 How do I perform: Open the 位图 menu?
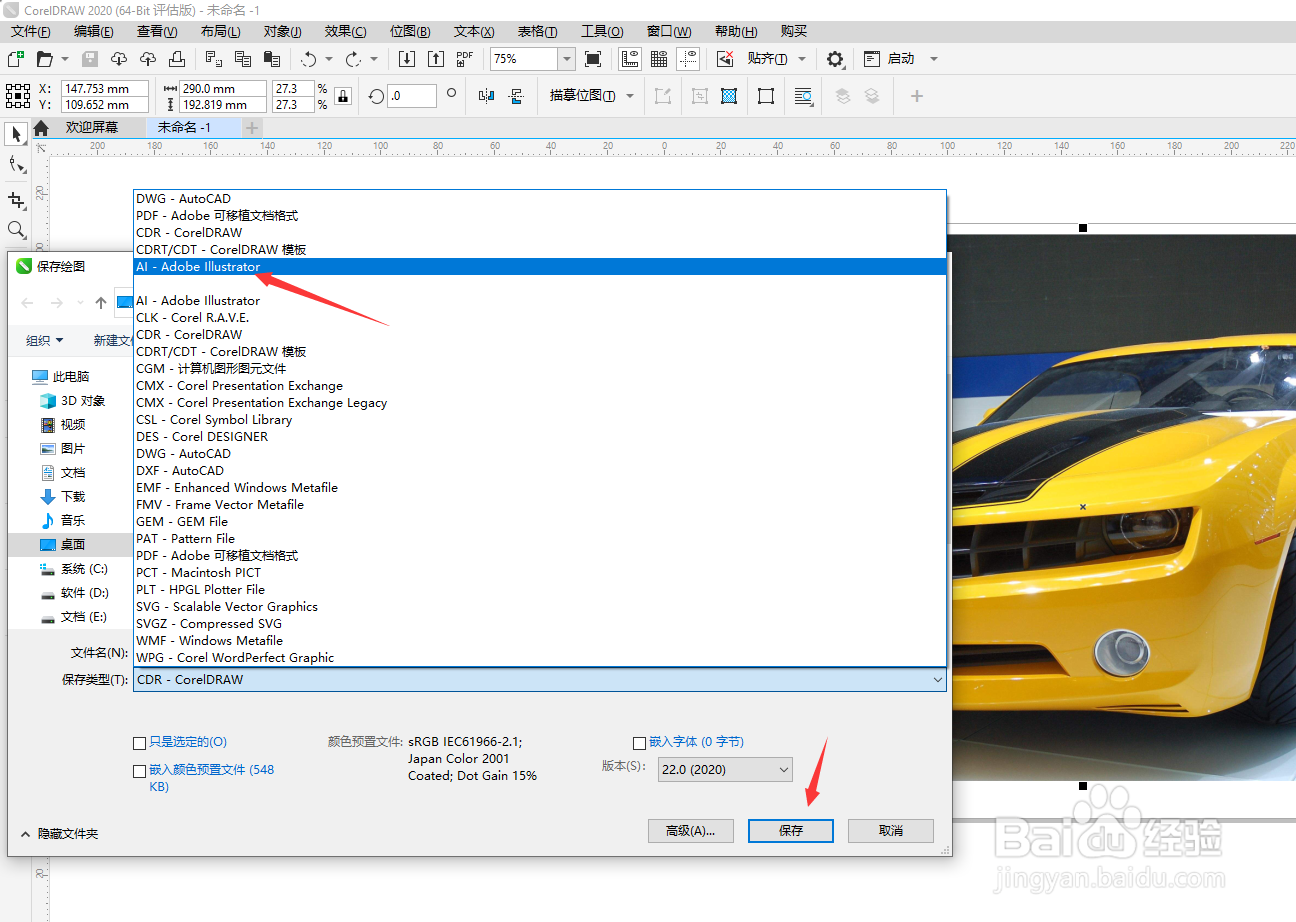[410, 32]
